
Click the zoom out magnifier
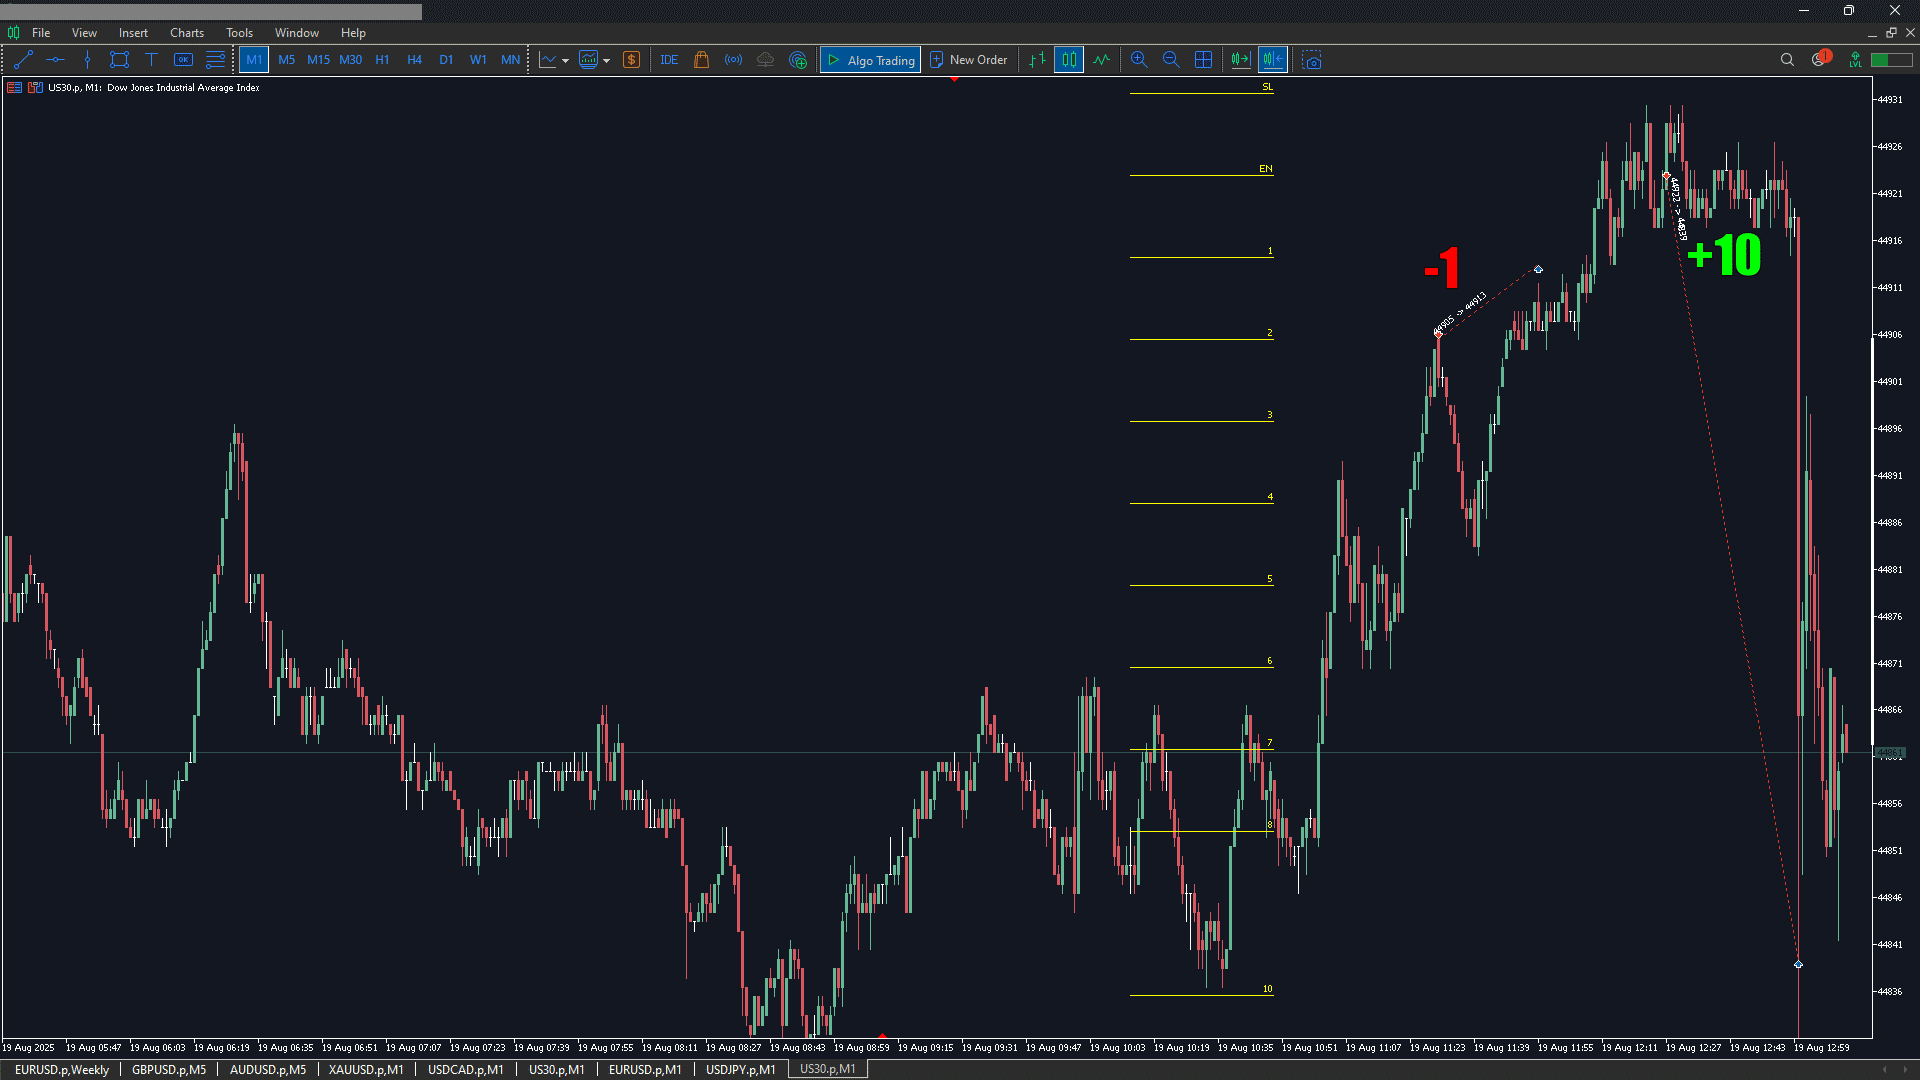click(x=1170, y=60)
